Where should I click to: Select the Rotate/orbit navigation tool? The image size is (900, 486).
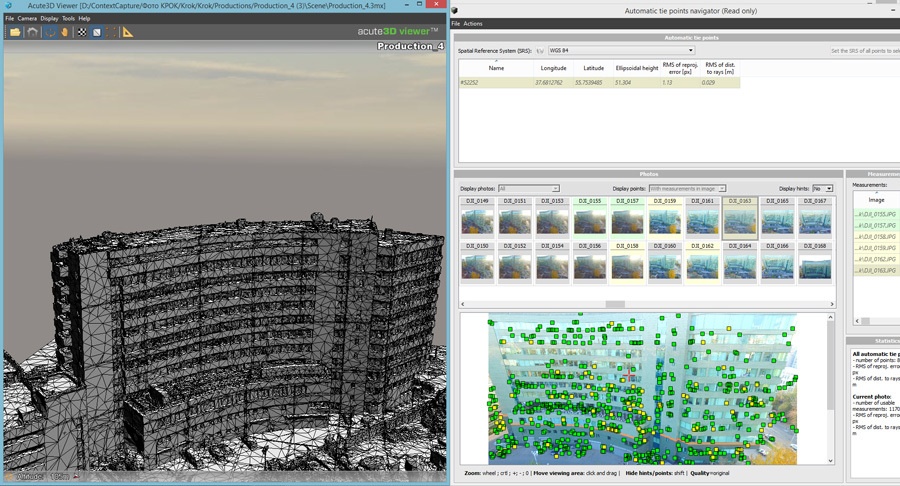[x=50, y=32]
